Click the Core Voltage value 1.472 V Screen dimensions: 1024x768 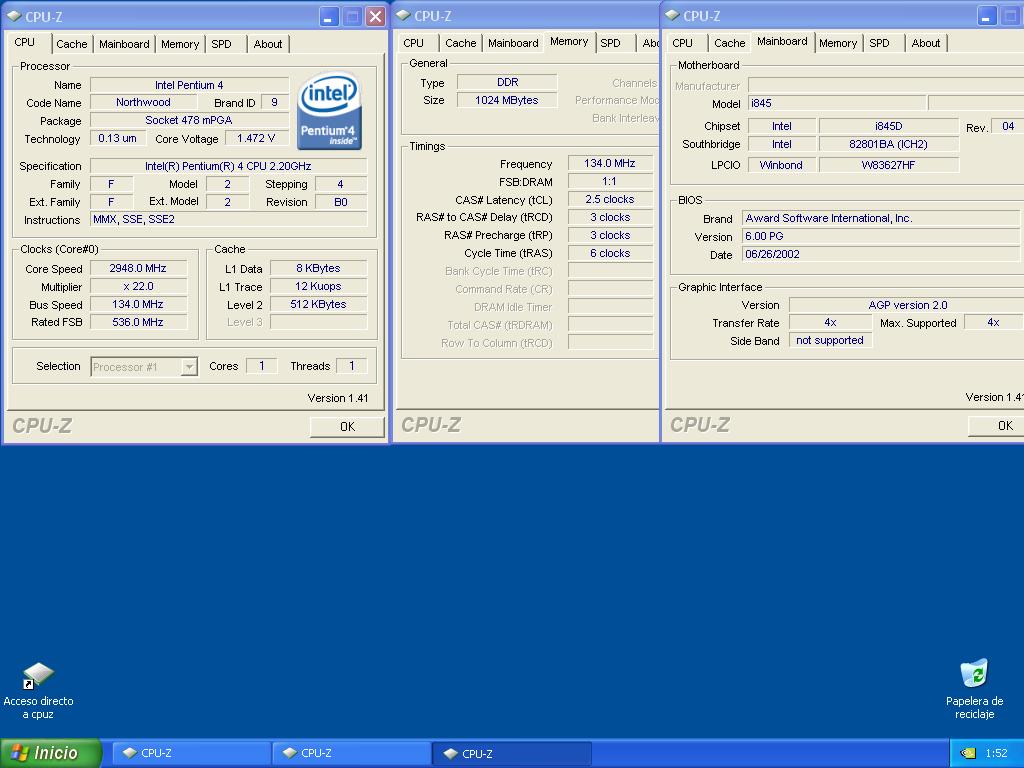pos(257,138)
